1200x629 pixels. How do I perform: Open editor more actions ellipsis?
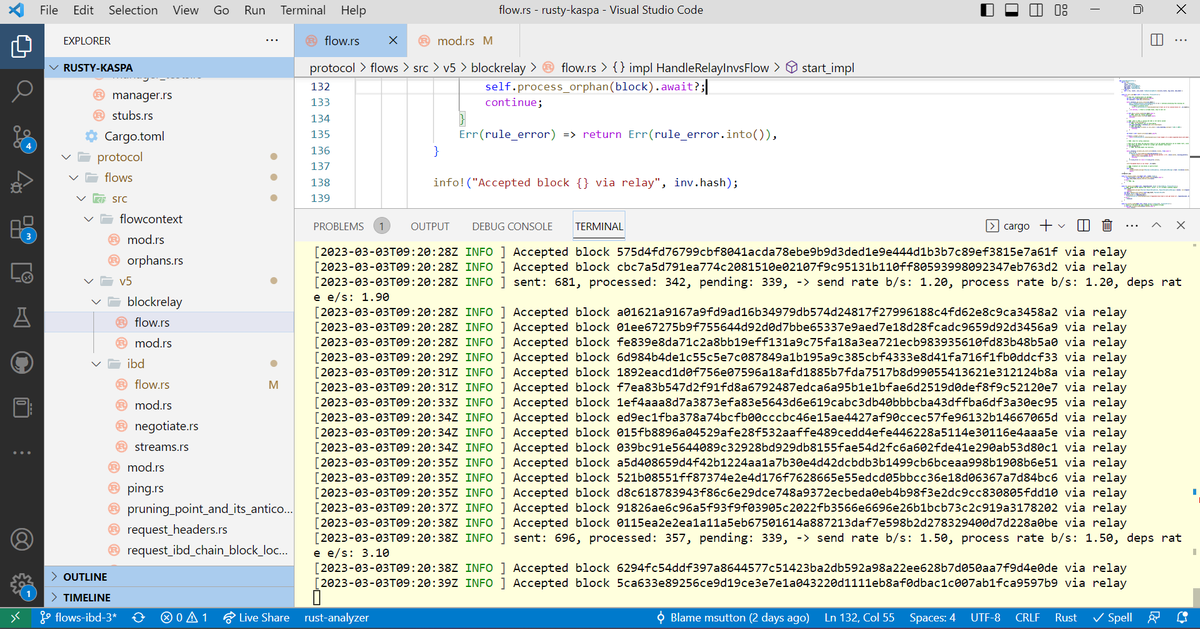(1182, 40)
